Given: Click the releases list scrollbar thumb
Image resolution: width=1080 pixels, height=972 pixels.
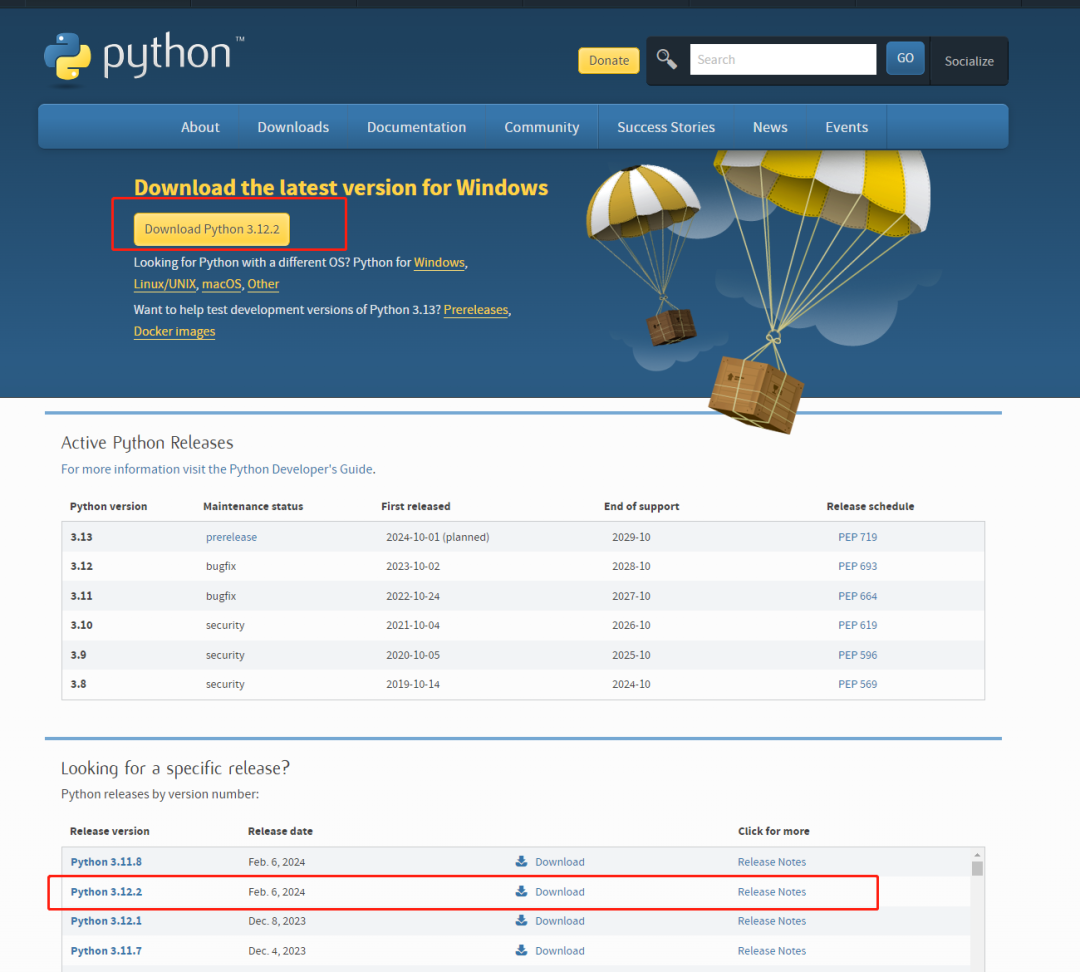Looking at the screenshot, I should click(x=977, y=868).
